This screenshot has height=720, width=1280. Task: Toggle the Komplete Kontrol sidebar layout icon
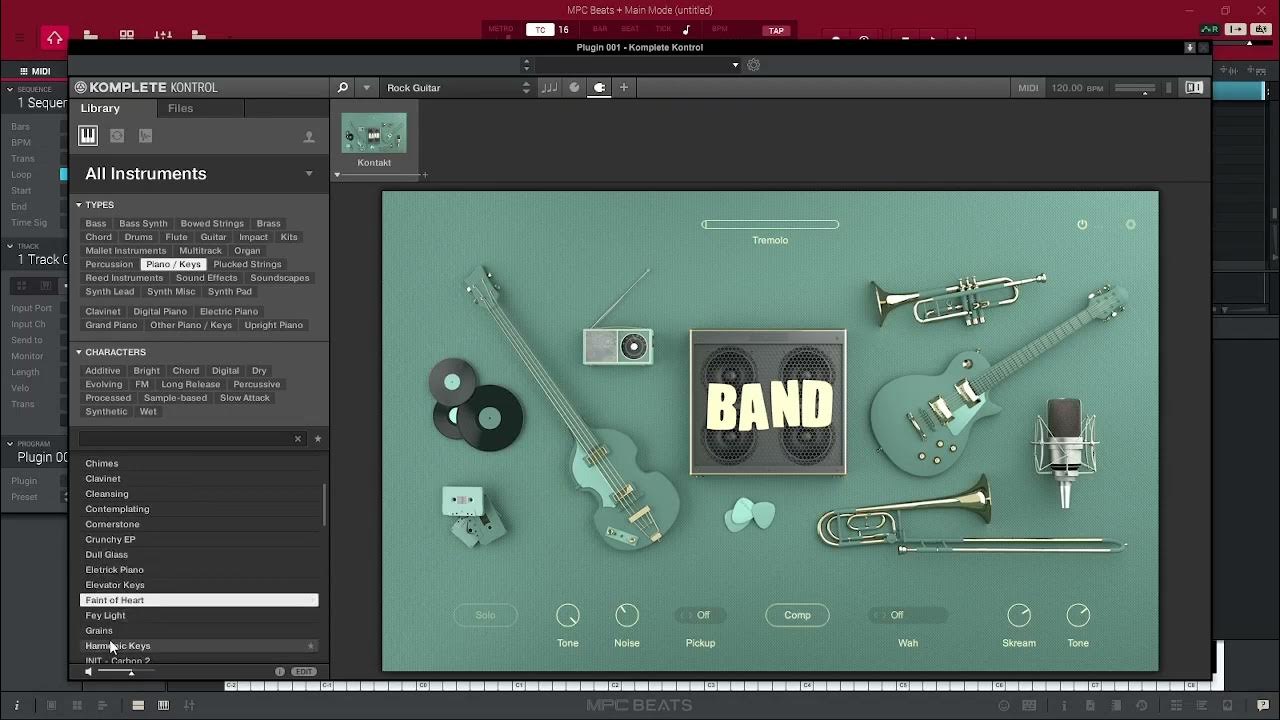pyautogui.click(x=1194, y=88)
